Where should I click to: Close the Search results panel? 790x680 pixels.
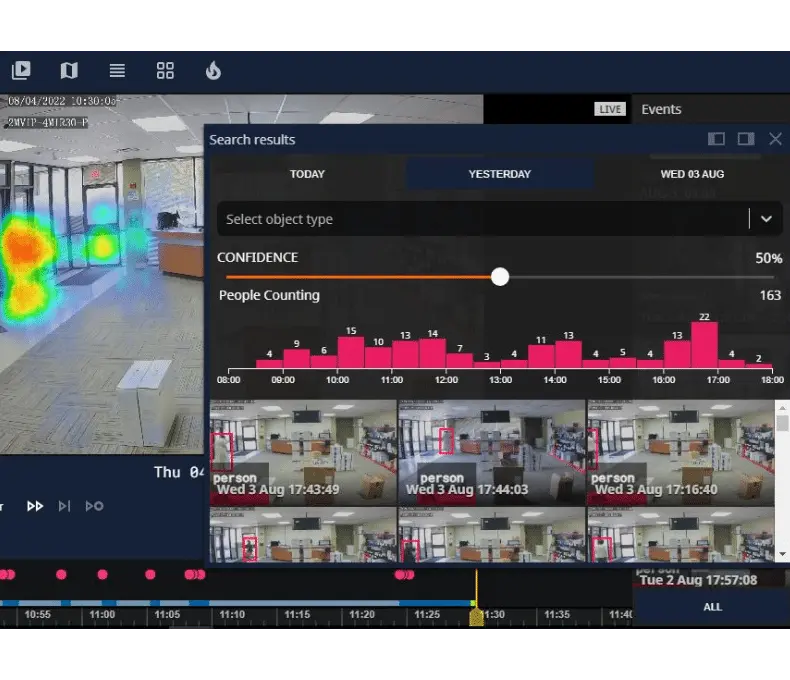click(775, 139)
